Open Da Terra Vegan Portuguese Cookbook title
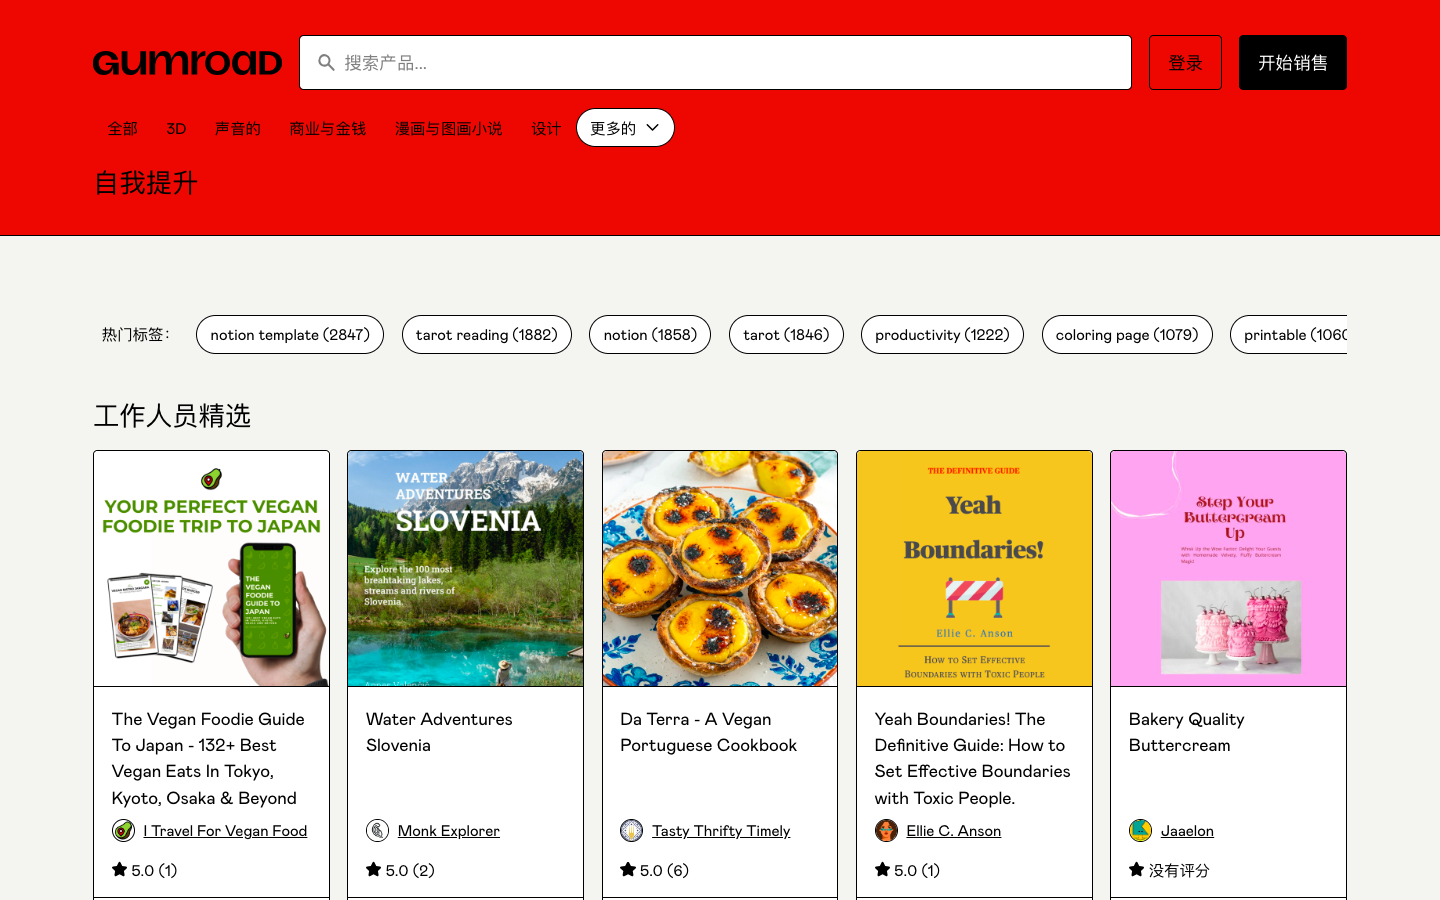Image resolution: width=1440 pixels, height=900 pixels. (708, 732)
